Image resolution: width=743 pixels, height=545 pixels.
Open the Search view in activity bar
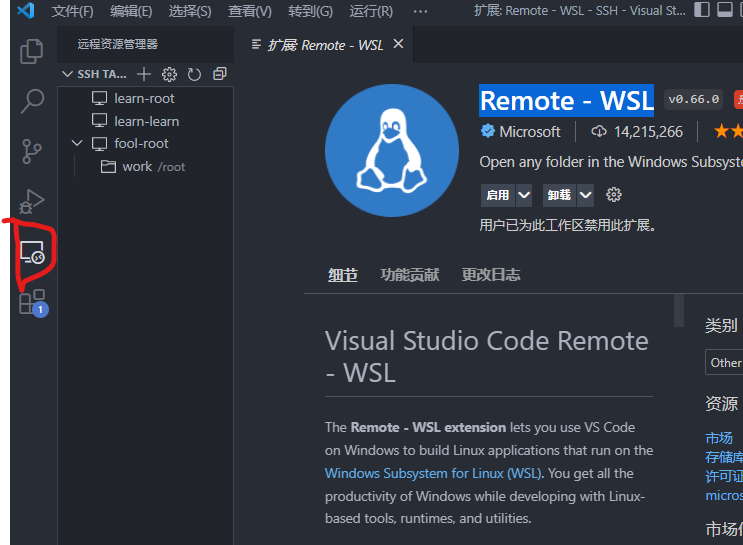coord(32,101)
